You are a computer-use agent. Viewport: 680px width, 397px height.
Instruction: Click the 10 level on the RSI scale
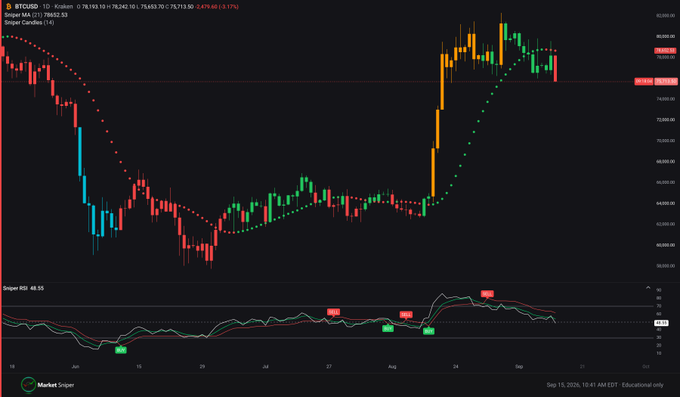click(x=659, y=353)
